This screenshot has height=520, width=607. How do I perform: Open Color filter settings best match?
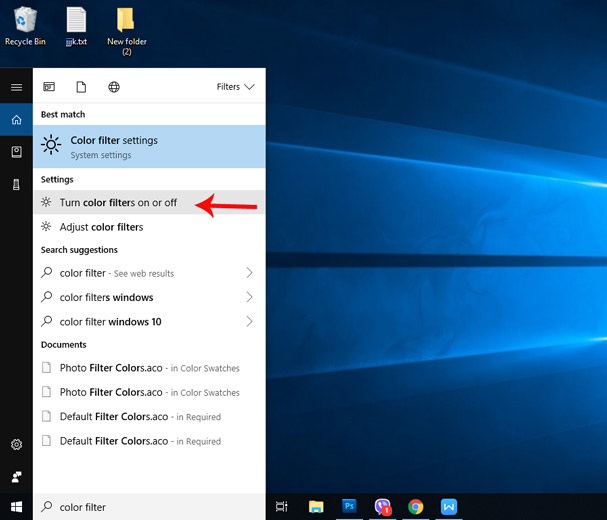(x=149, y=147)
